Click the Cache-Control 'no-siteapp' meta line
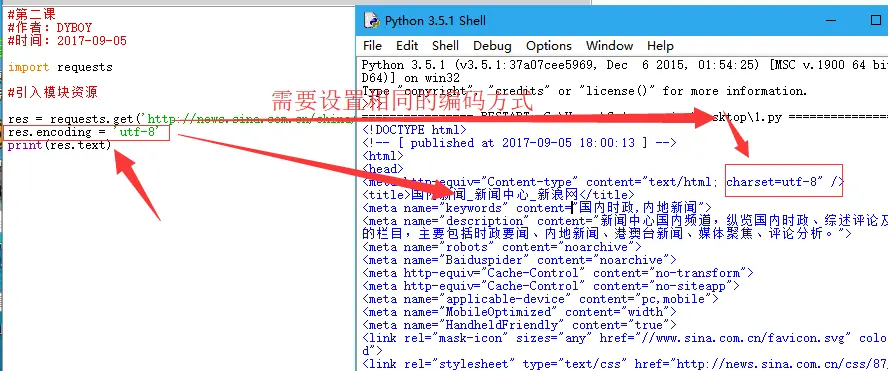Viewport: 888px width, 371px height. tap(551, 286)
